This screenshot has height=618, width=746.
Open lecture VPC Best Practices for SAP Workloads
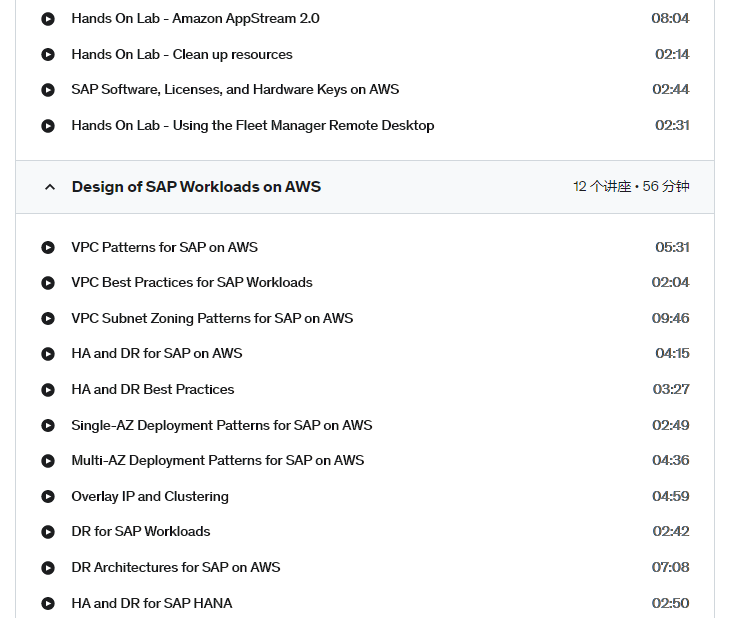click(192, 283)
